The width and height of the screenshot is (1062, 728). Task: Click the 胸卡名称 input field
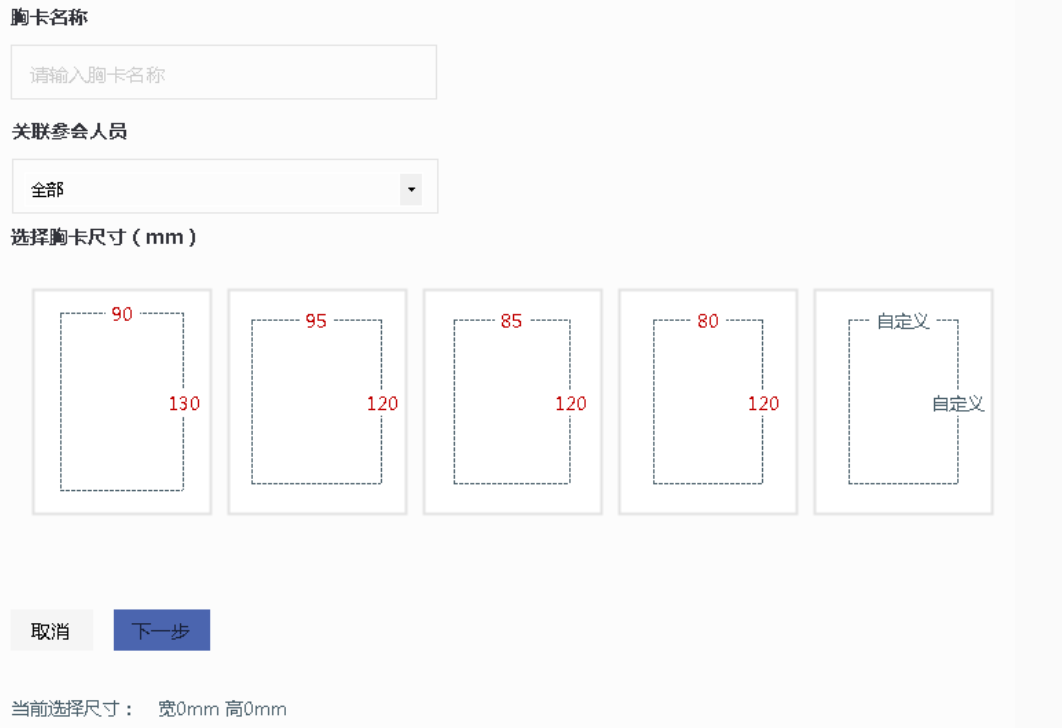coord(223,73)
